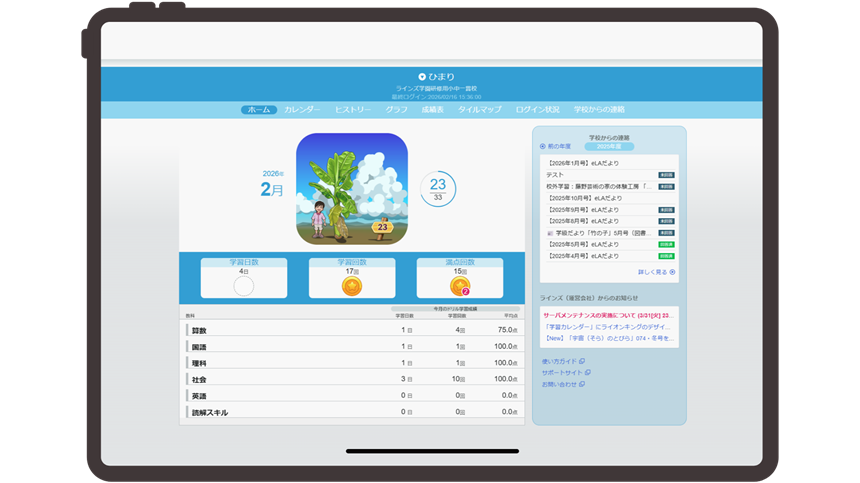Expand the 算数 subject row
The height and width of the screenshot is (483, 860).
tap(201, 330)
